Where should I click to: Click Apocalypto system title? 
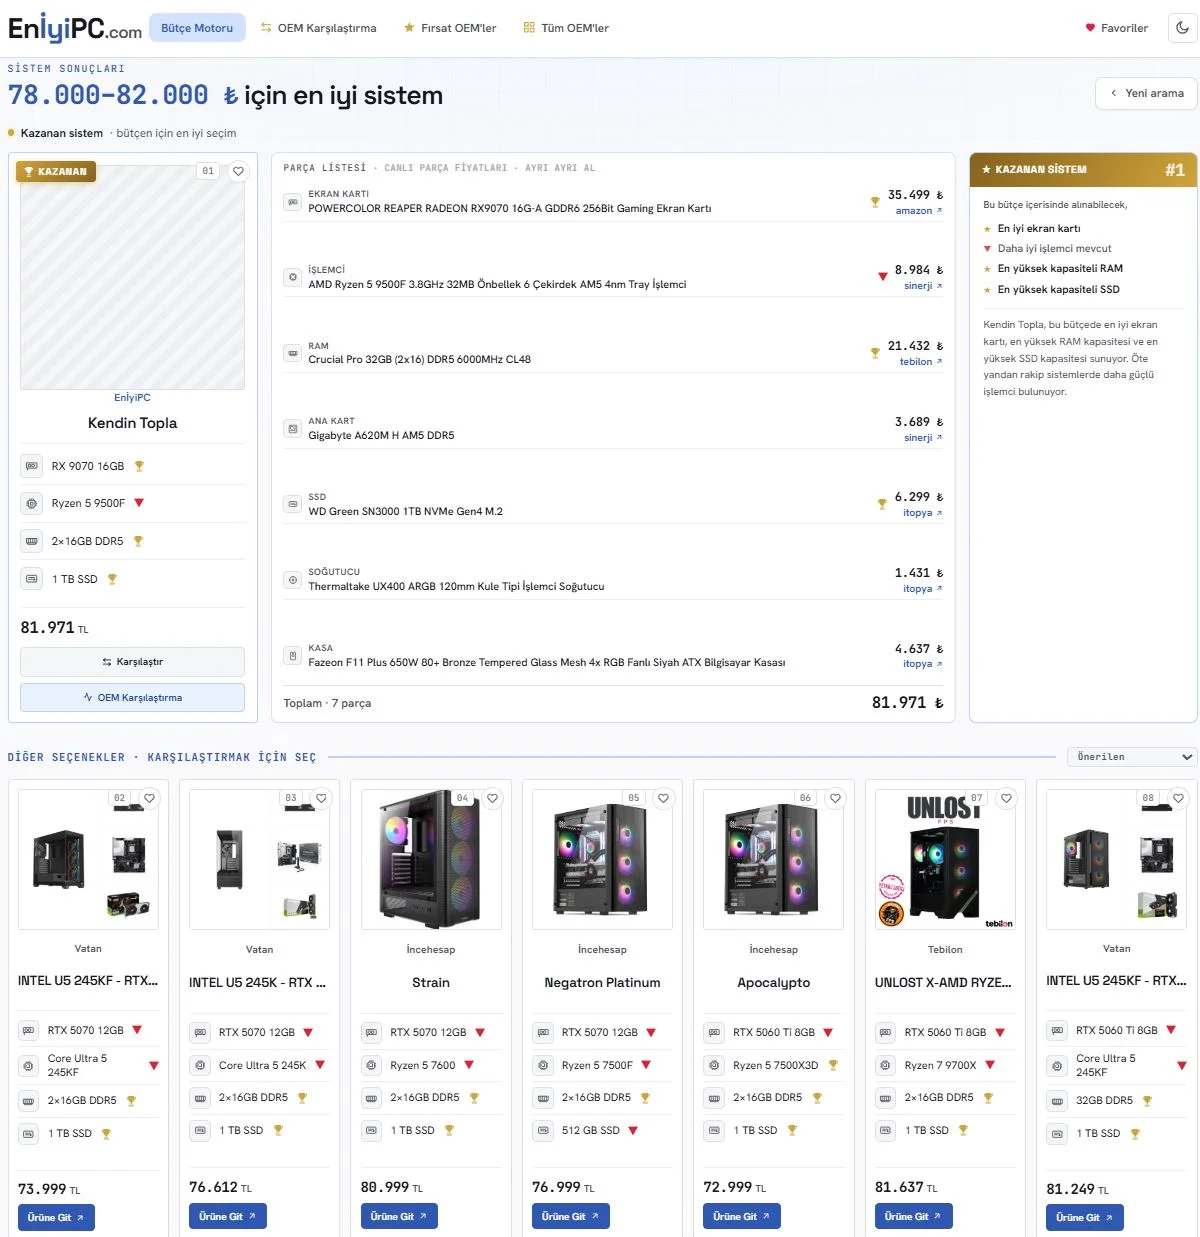(774, 983)
